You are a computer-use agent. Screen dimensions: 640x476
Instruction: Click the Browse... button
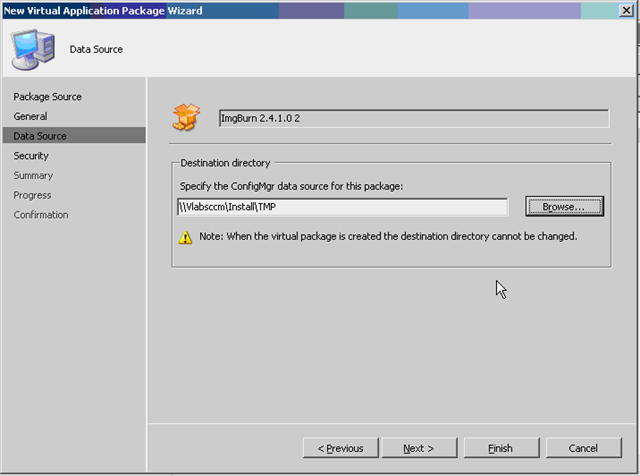[564, 207]
